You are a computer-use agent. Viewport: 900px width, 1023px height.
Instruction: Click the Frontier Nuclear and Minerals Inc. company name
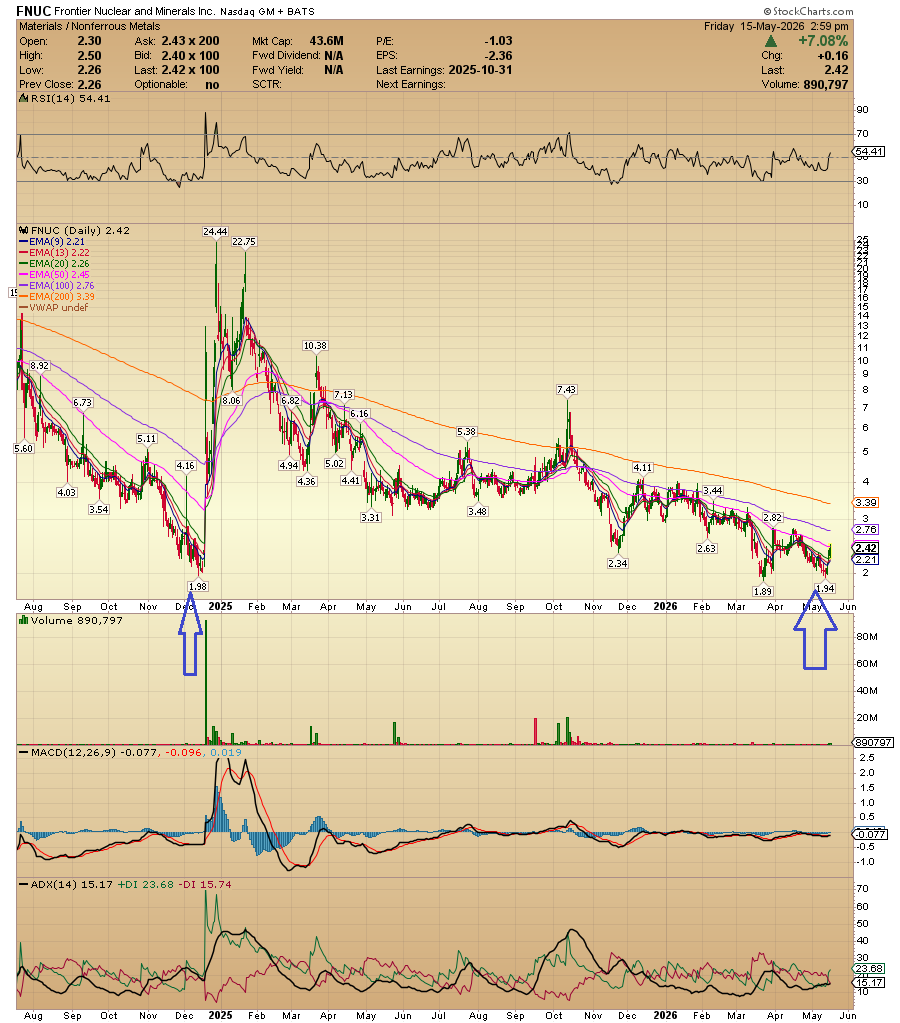click(134, 12)
